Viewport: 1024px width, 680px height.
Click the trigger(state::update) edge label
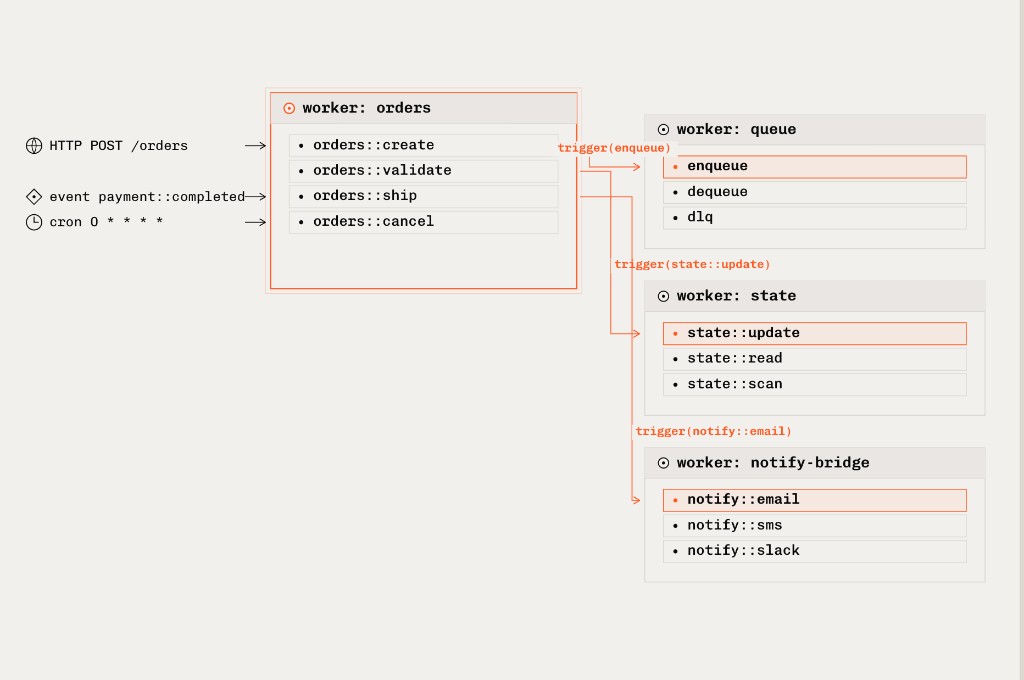click(x=692, y=265)
